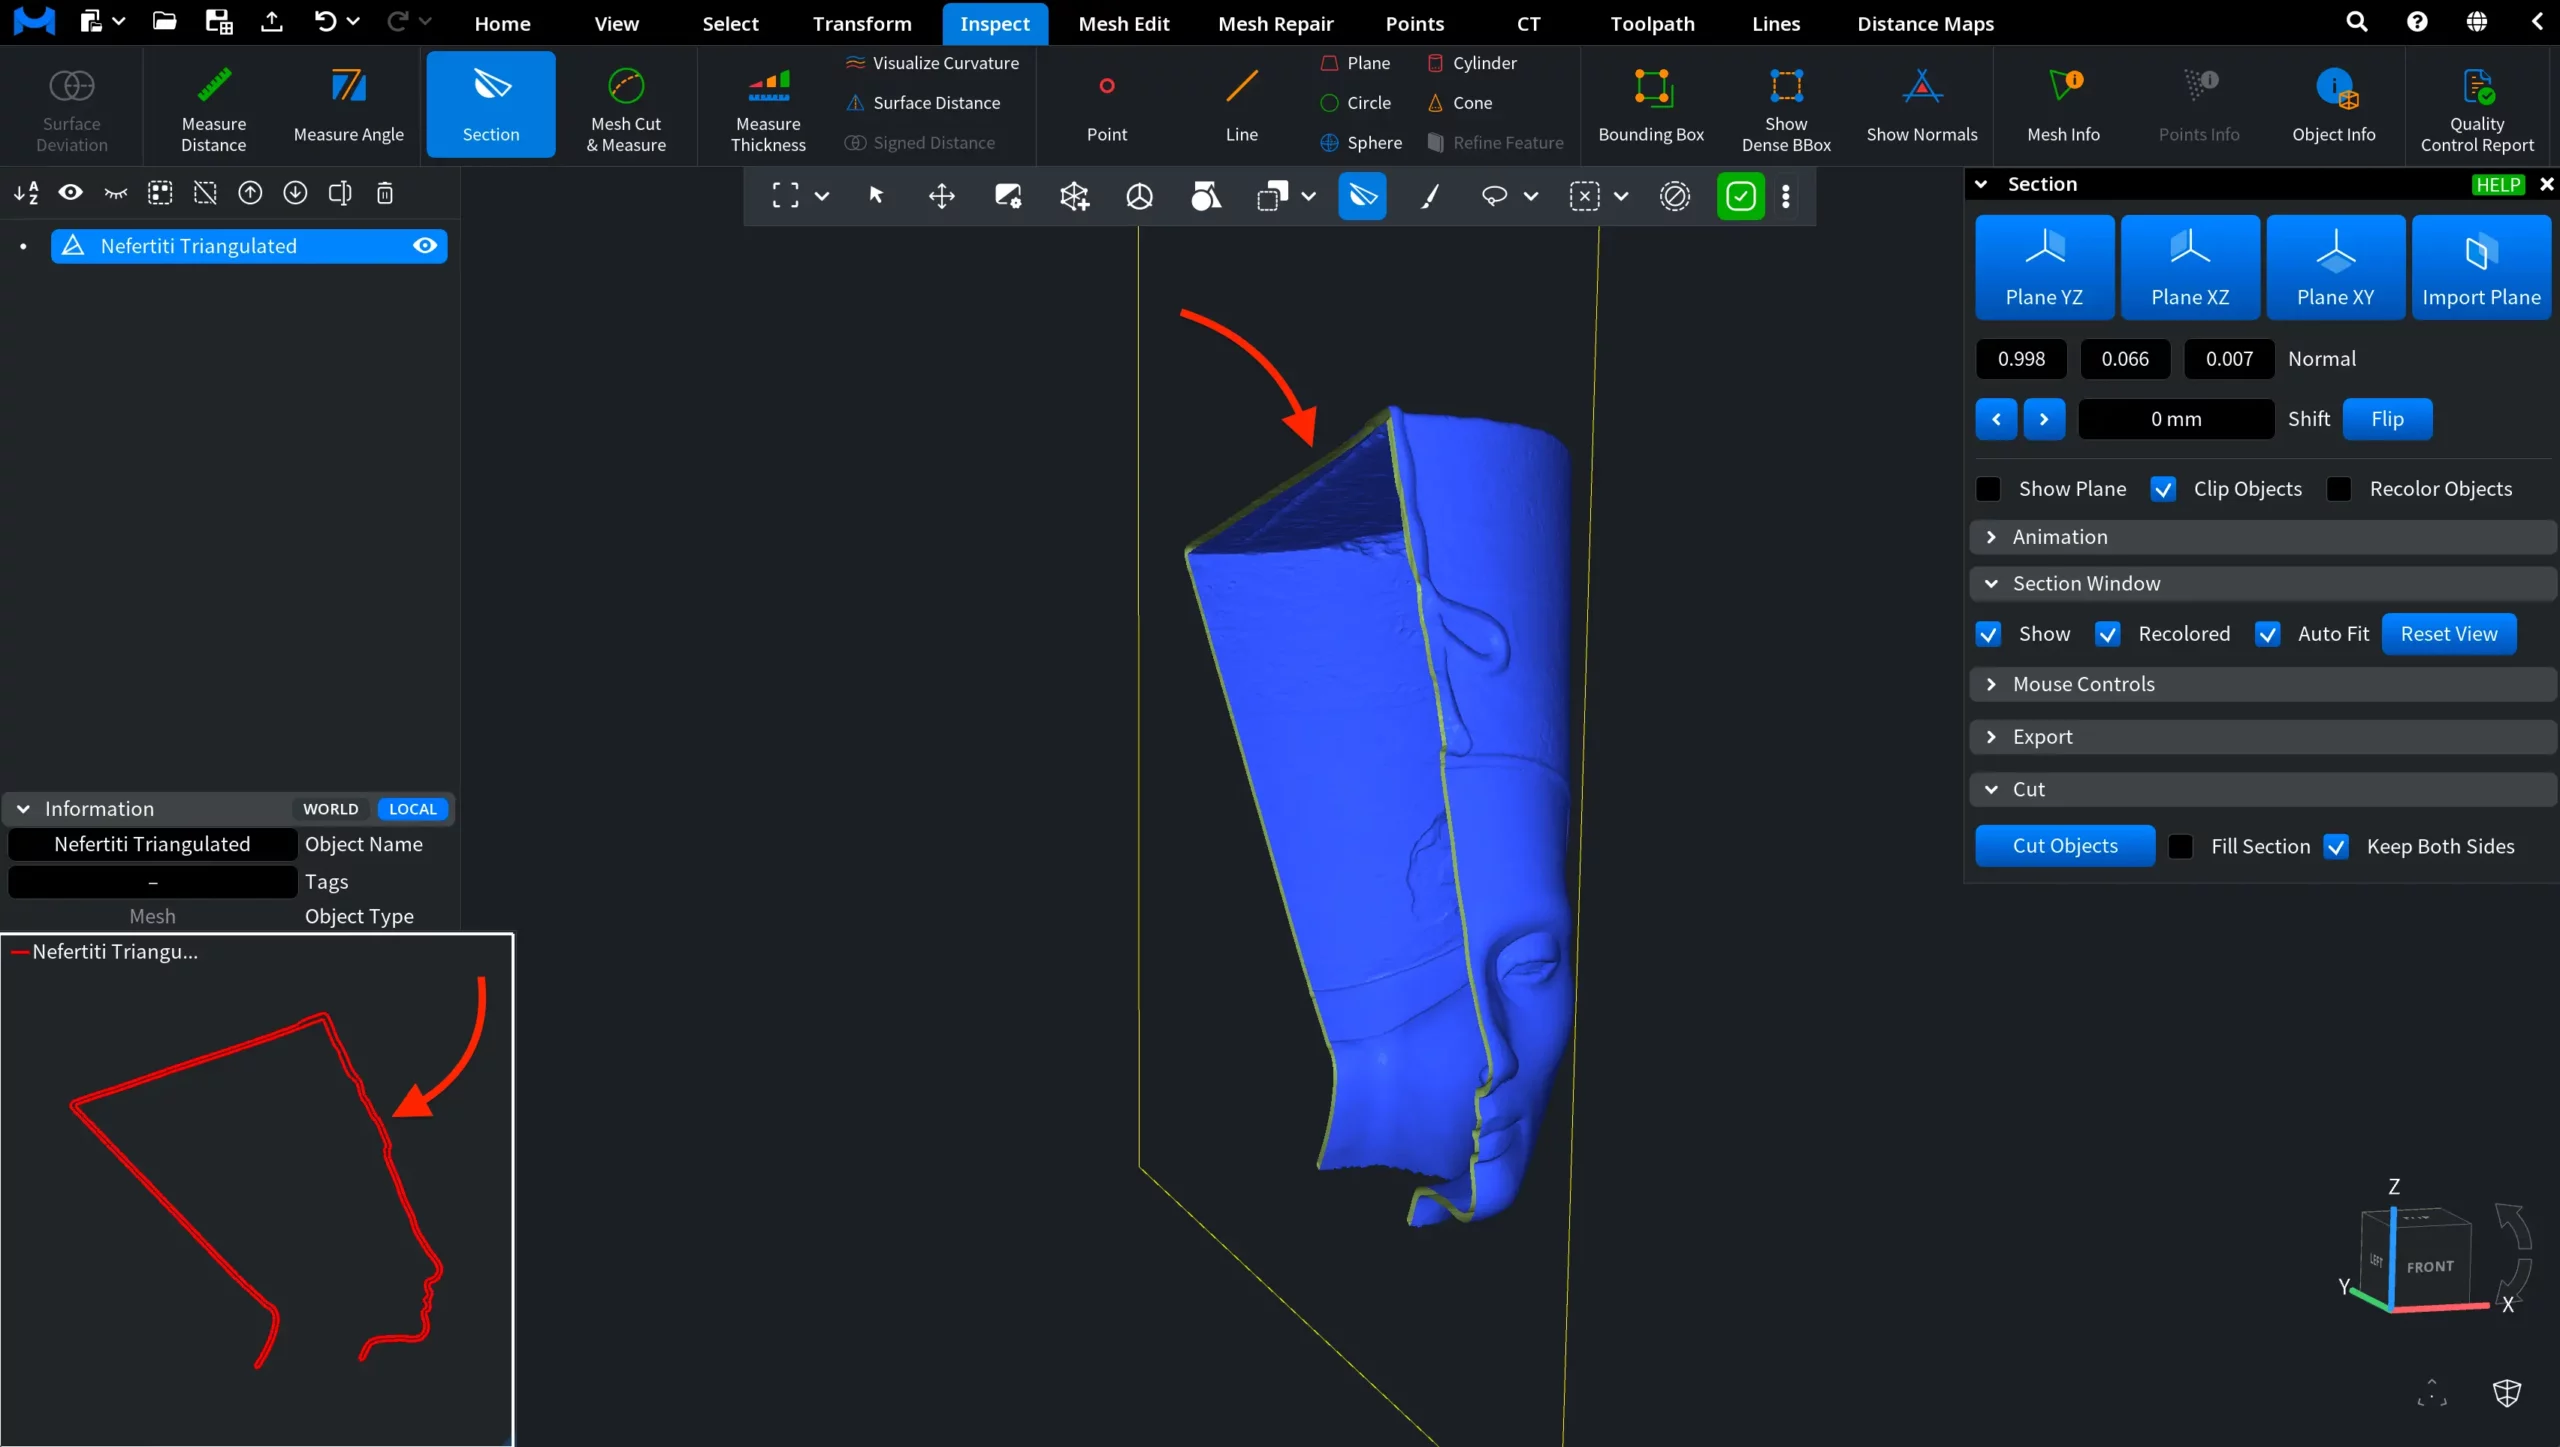Increase shift with the right arrow stepper
The height and width of the screenshot is (1447, 2560).
(2044, 419)
